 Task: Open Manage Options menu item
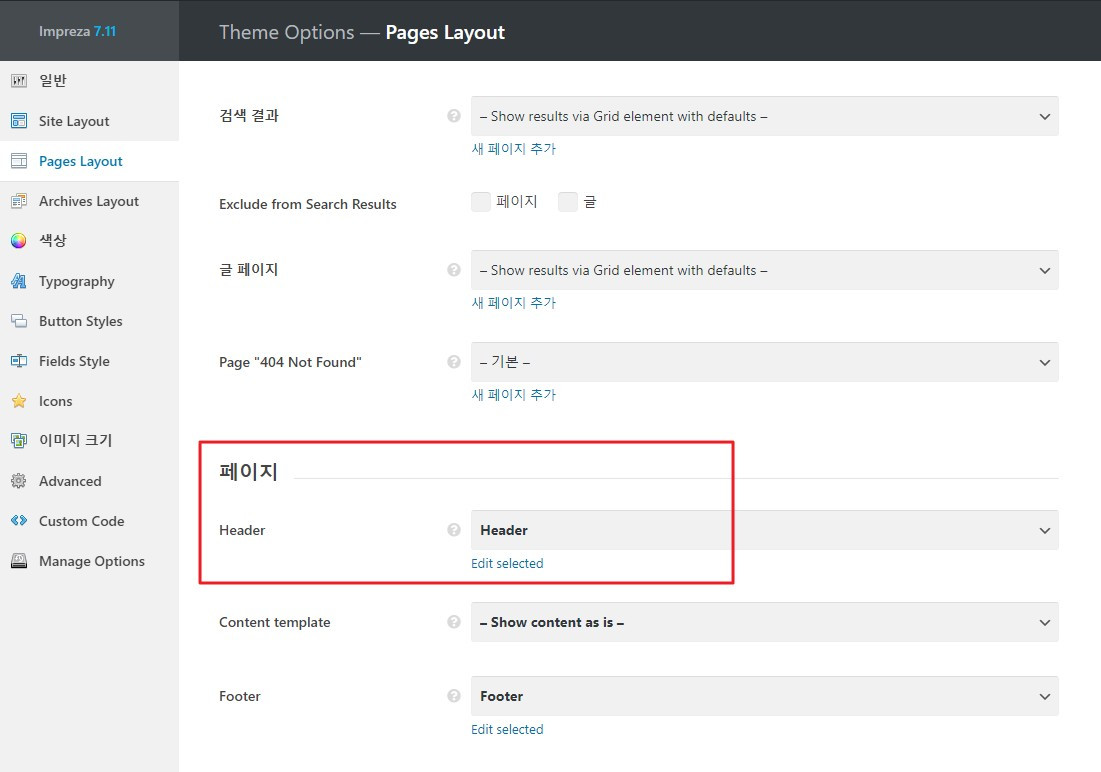coord(89,561)
